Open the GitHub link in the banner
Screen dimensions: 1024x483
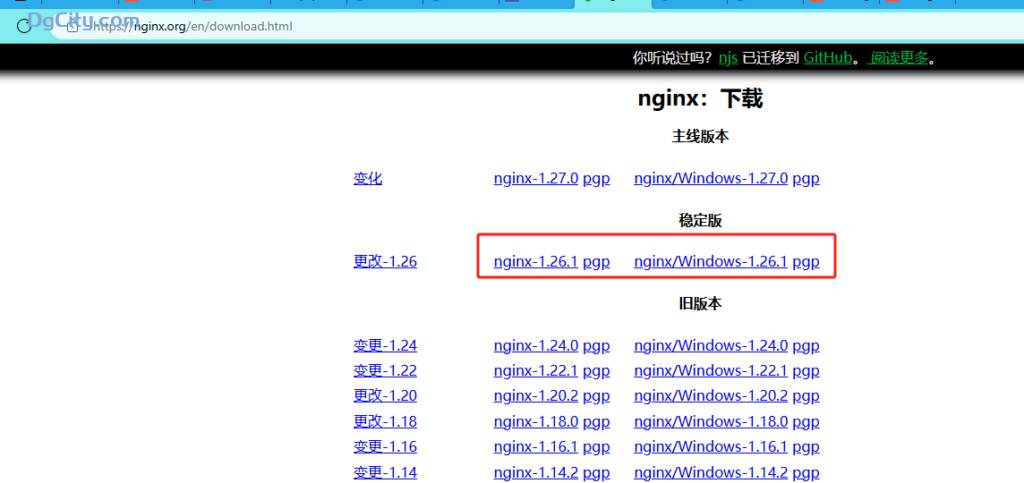pyautogui.click(x=827, y=57)
